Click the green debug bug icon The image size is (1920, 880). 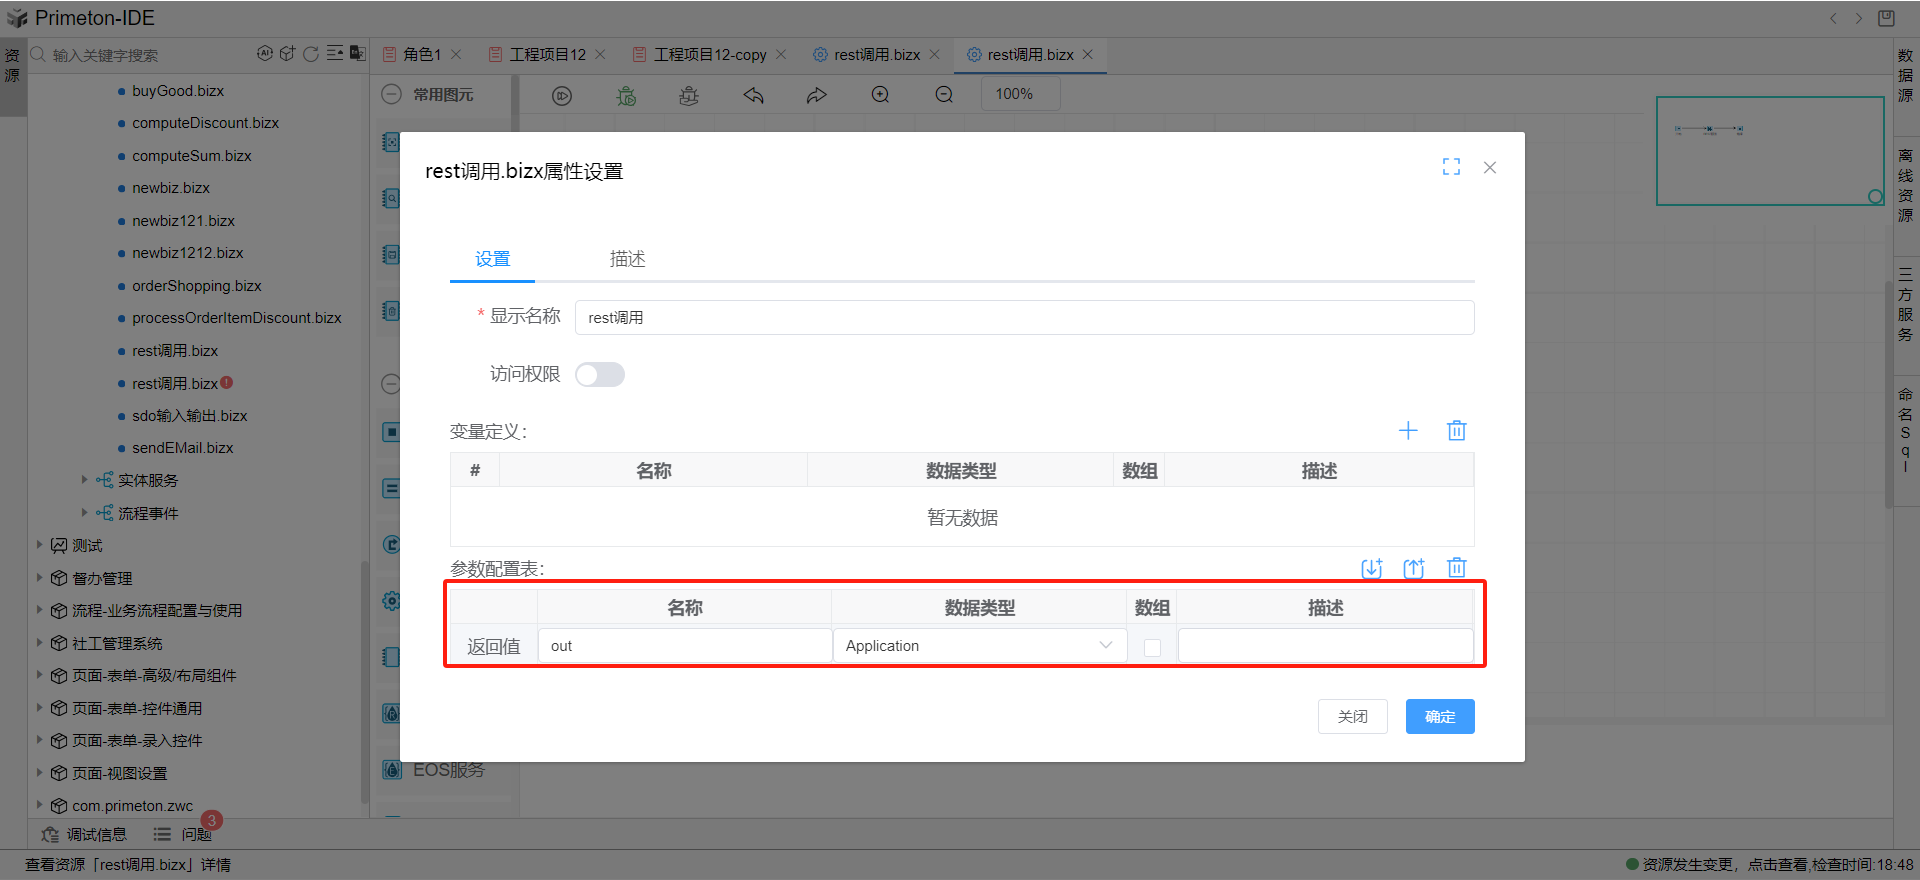626,95
